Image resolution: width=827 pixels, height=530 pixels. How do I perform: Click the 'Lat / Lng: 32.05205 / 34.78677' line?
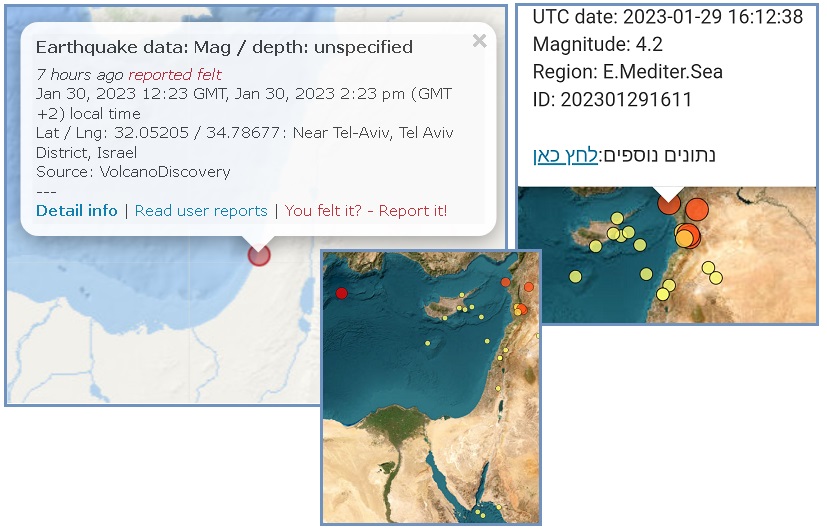point(157,132)
